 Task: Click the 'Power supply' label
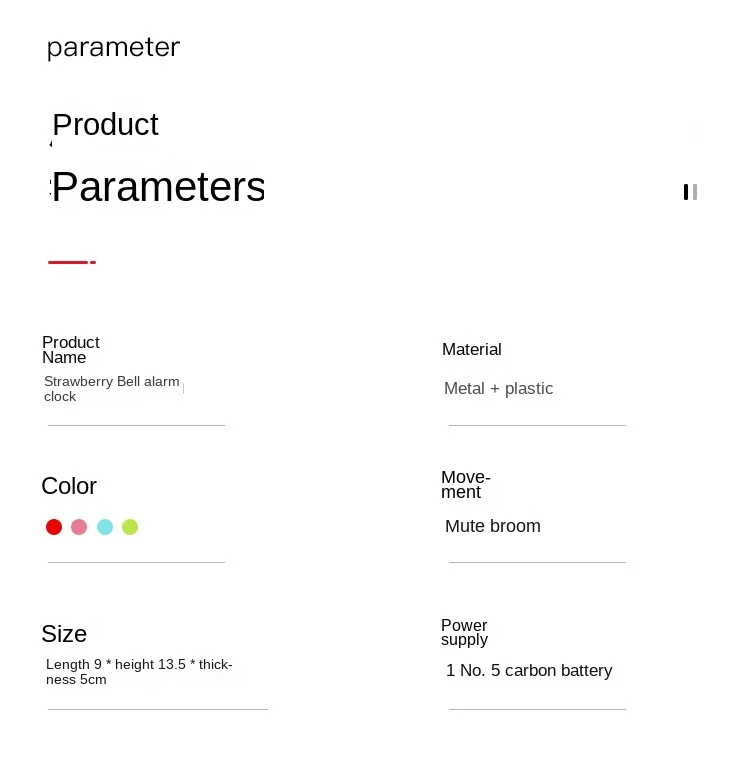464,632
